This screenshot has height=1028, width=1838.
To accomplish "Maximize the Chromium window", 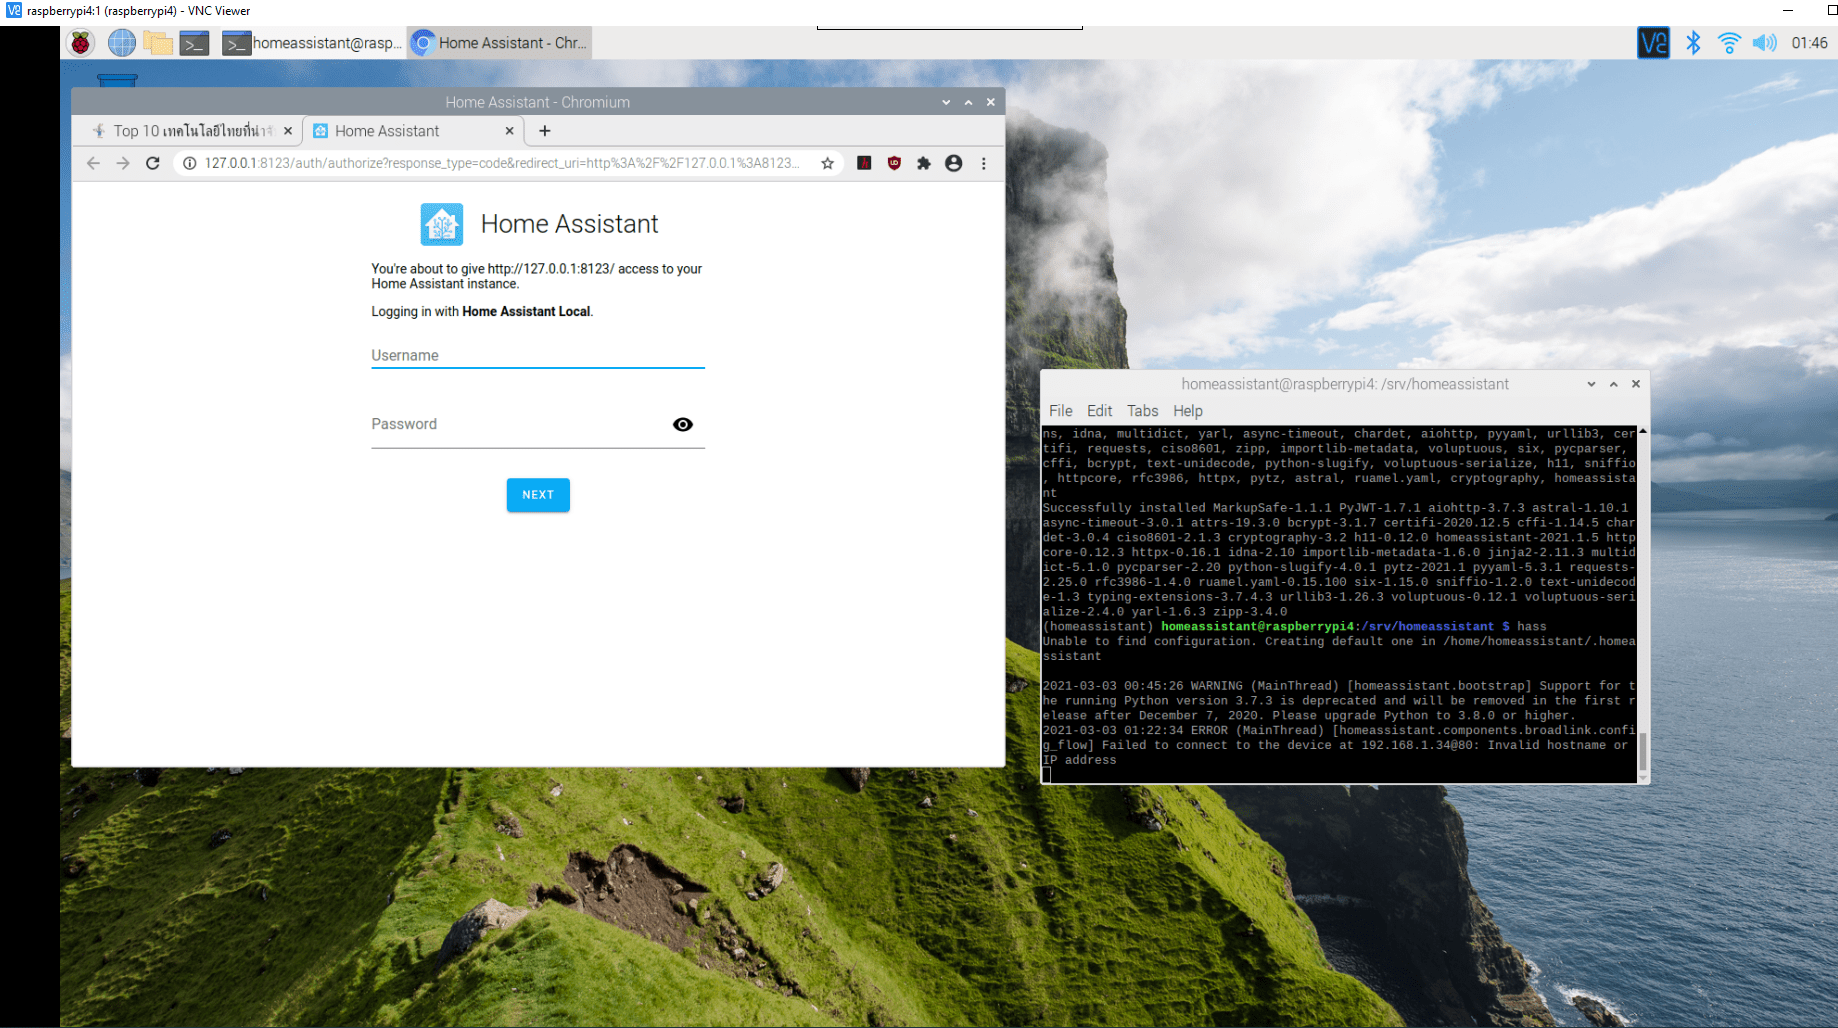I will point(968,102).
